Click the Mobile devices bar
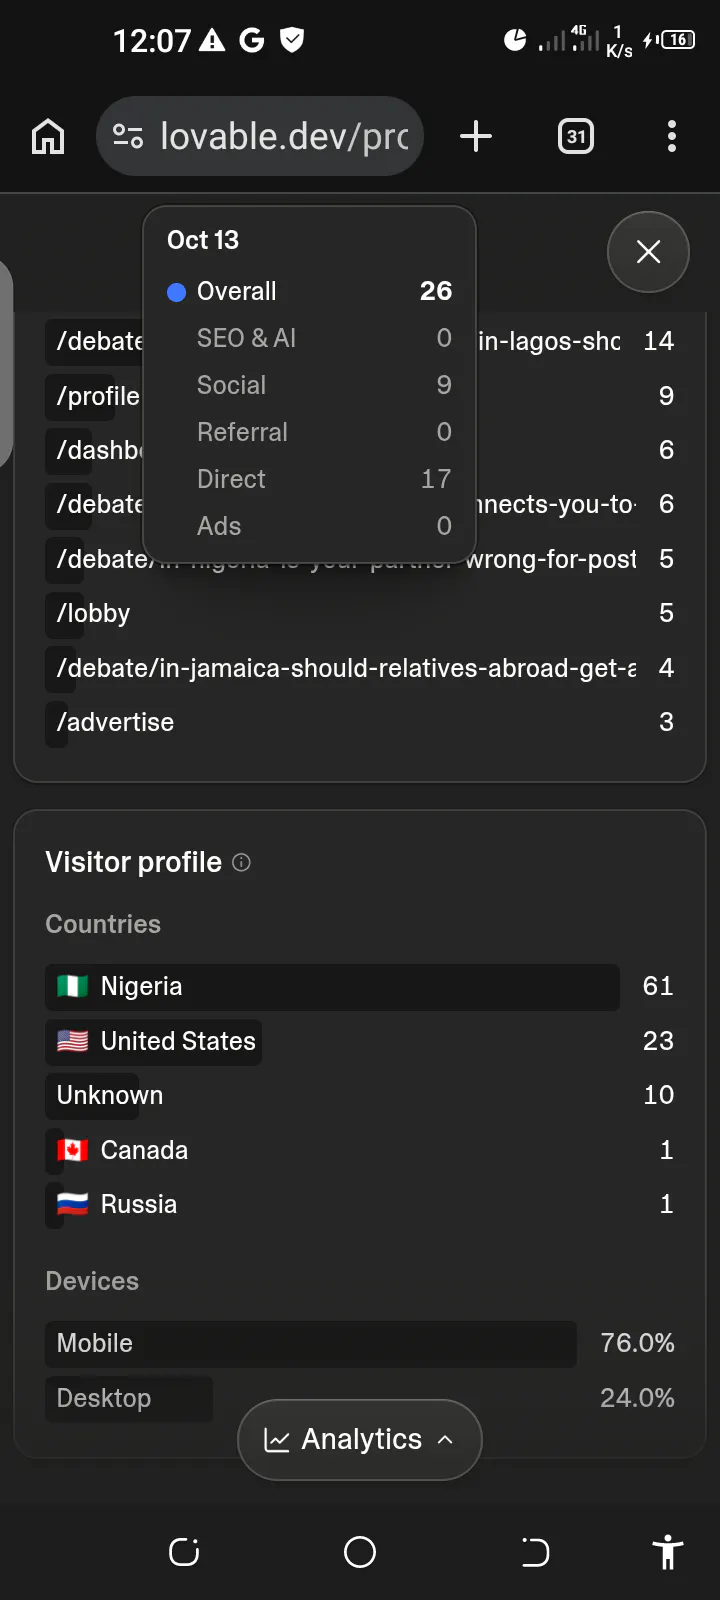 click(311, 1344)
